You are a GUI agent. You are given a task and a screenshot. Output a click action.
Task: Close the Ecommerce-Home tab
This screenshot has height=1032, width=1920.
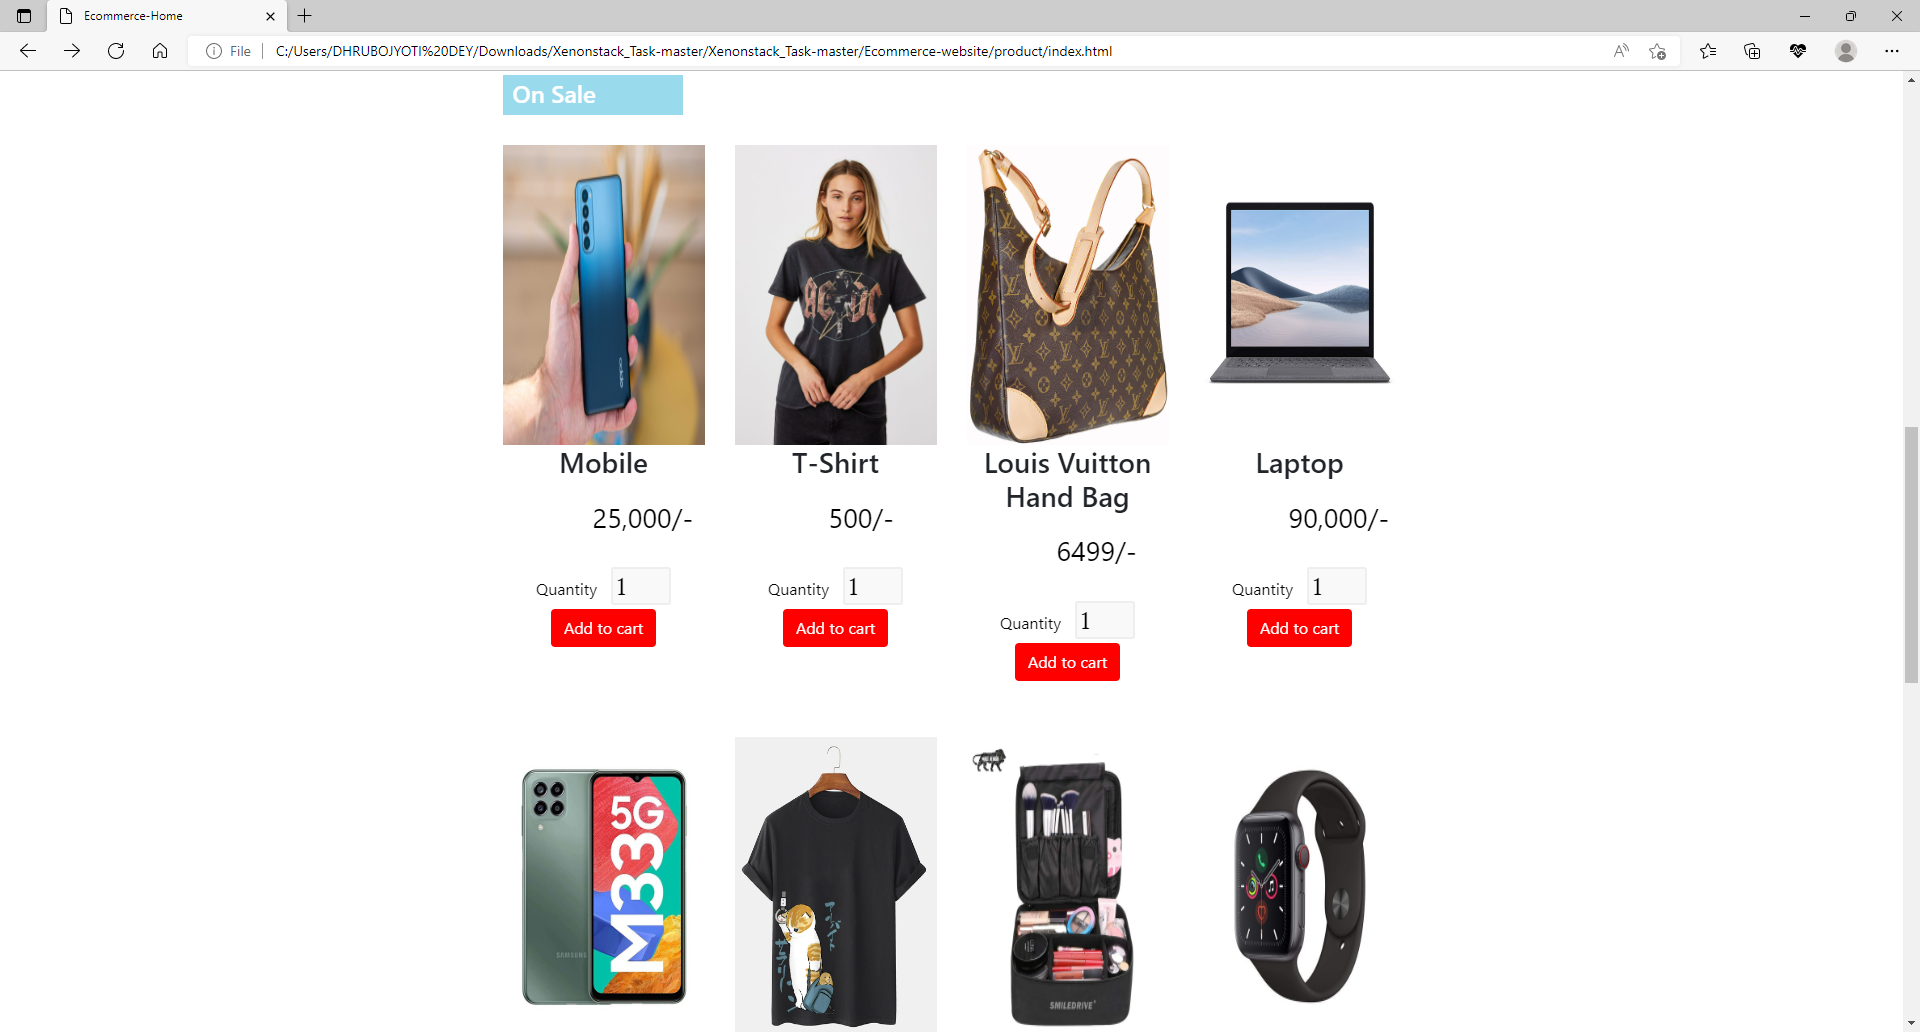pyautogui.click(x=270, y=16)
